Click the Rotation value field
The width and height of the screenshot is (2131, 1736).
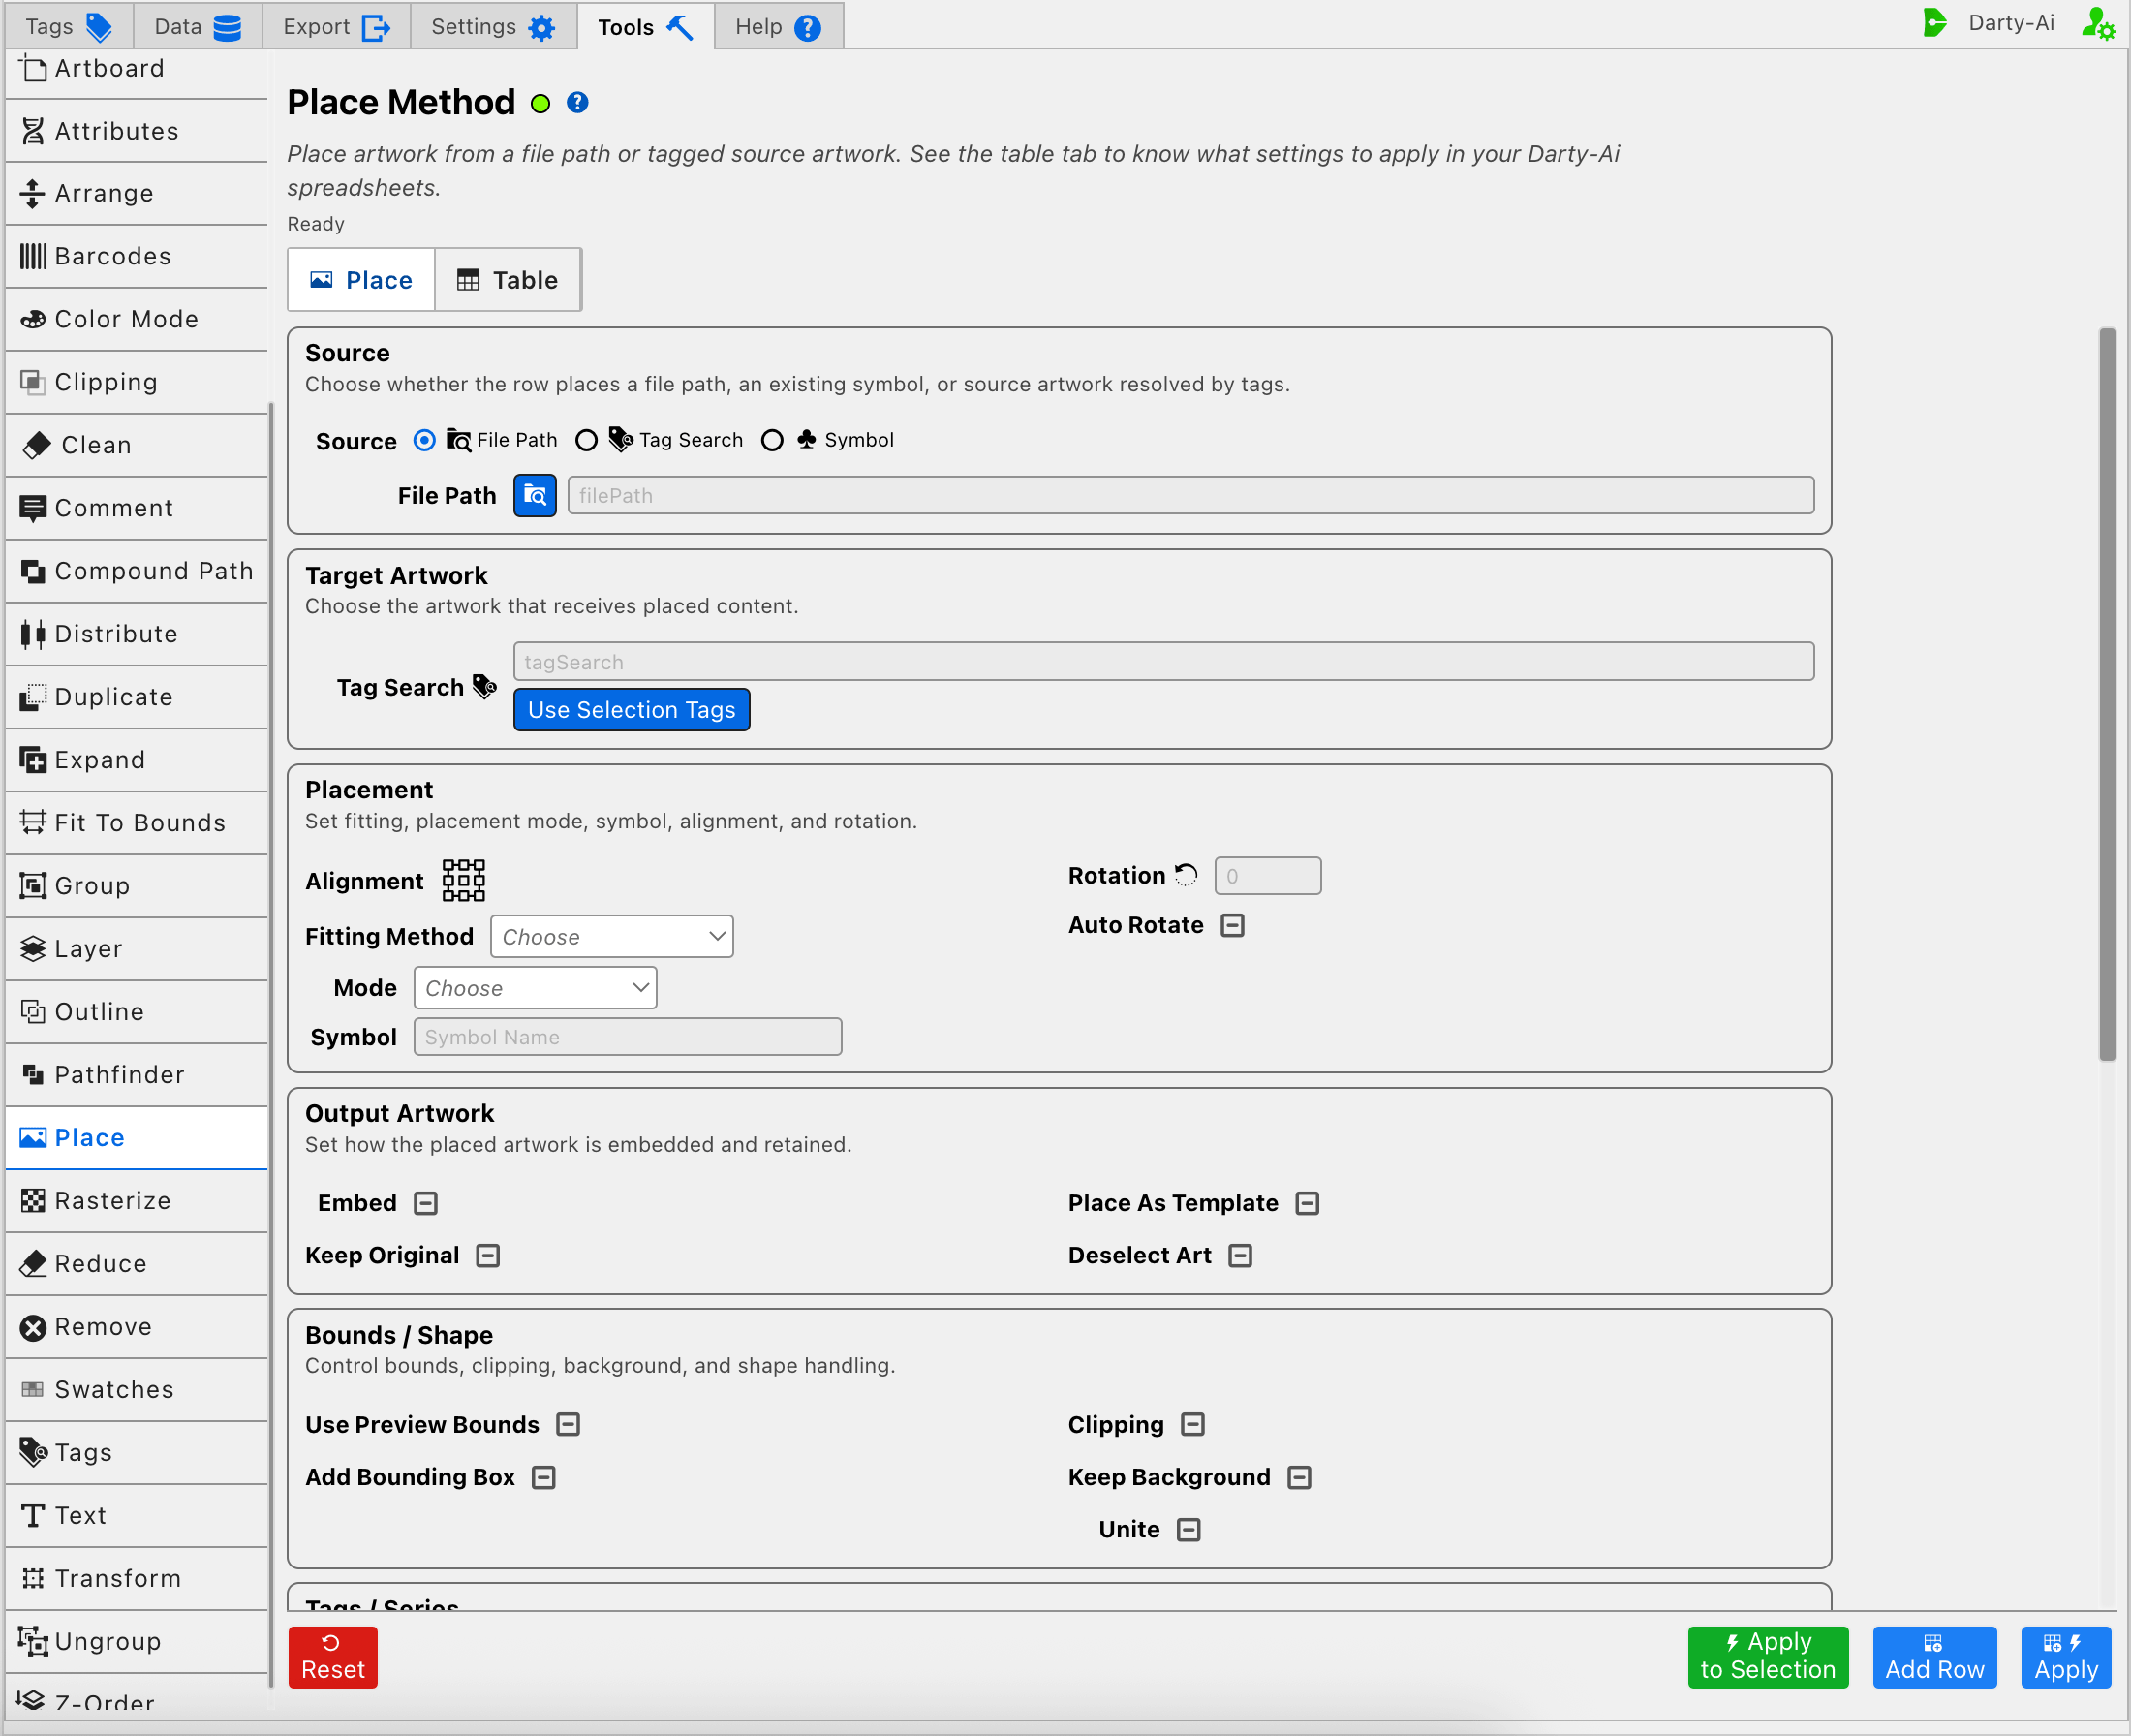point(1268,876)
